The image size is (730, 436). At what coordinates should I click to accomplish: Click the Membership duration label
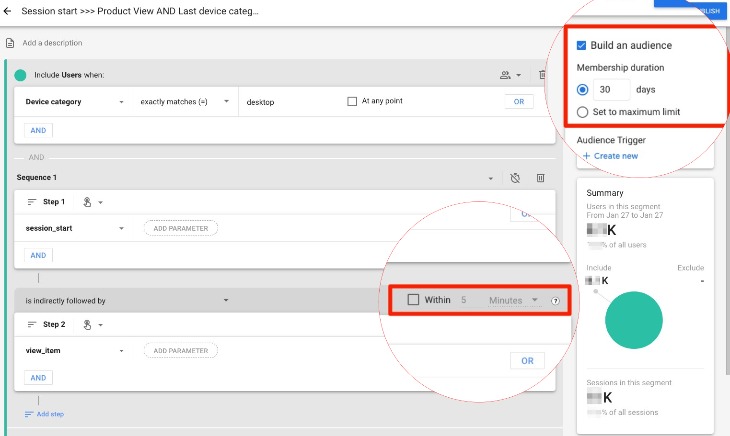620,67
